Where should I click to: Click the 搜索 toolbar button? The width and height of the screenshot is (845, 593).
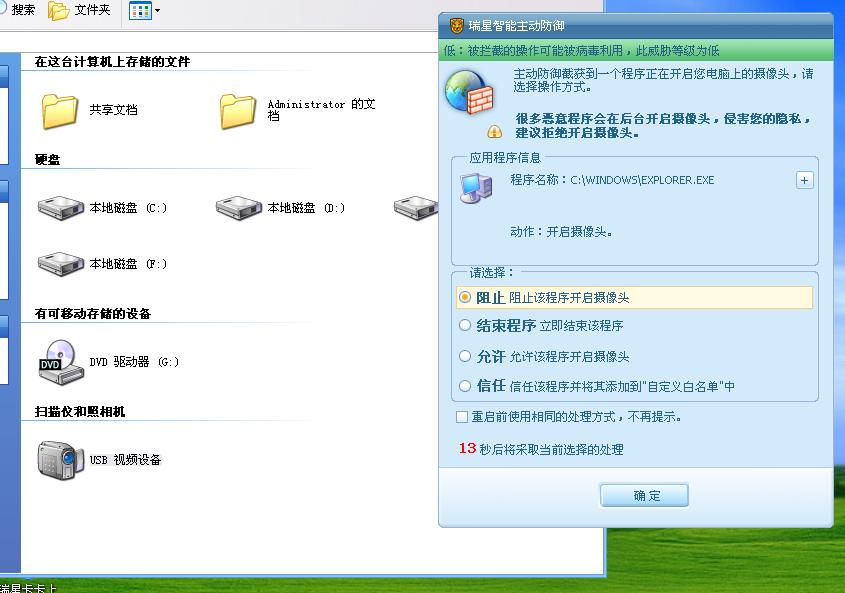17,10
